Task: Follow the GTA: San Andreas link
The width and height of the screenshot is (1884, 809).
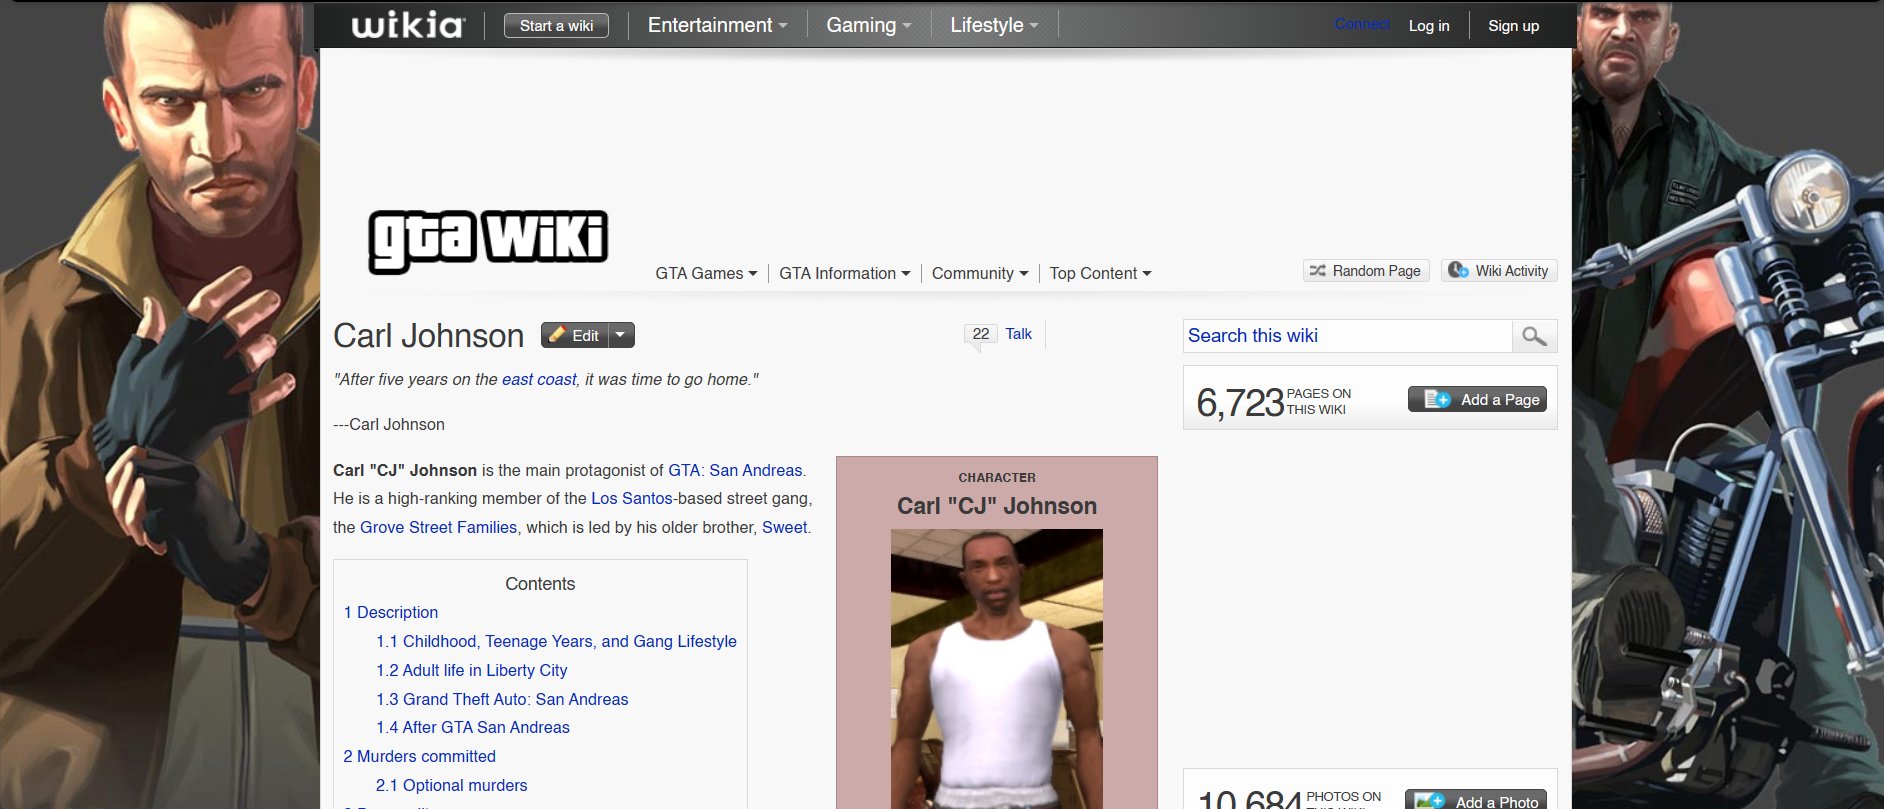Action: click(x=735, y=470)
